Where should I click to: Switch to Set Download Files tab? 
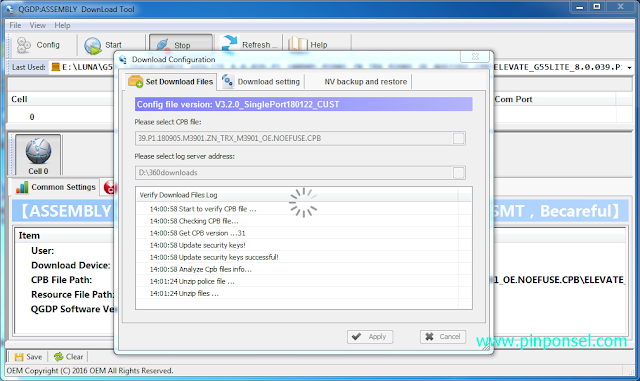click(x=171, y=81)
